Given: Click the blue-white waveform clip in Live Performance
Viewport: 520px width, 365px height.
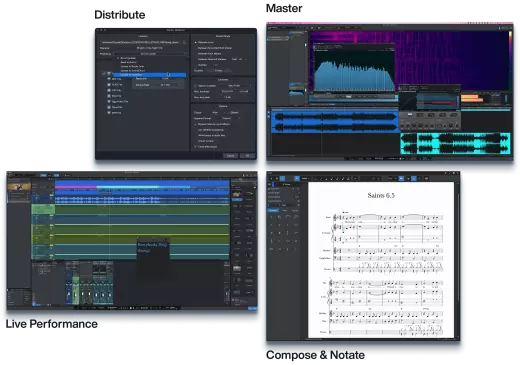Looking at the screenshot, I should coord(142,200).
